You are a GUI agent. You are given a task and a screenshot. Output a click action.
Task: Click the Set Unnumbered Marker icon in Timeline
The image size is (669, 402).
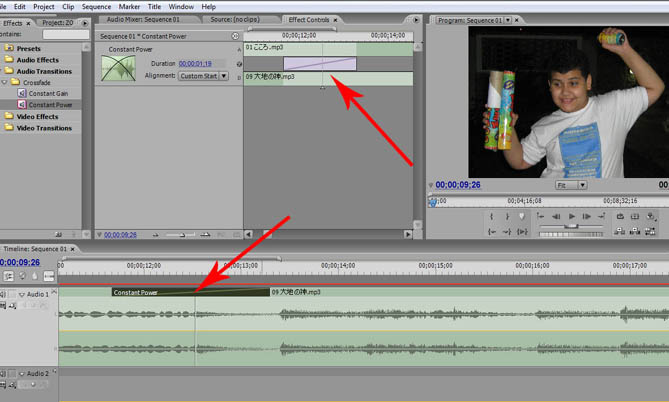pos(35,275)
